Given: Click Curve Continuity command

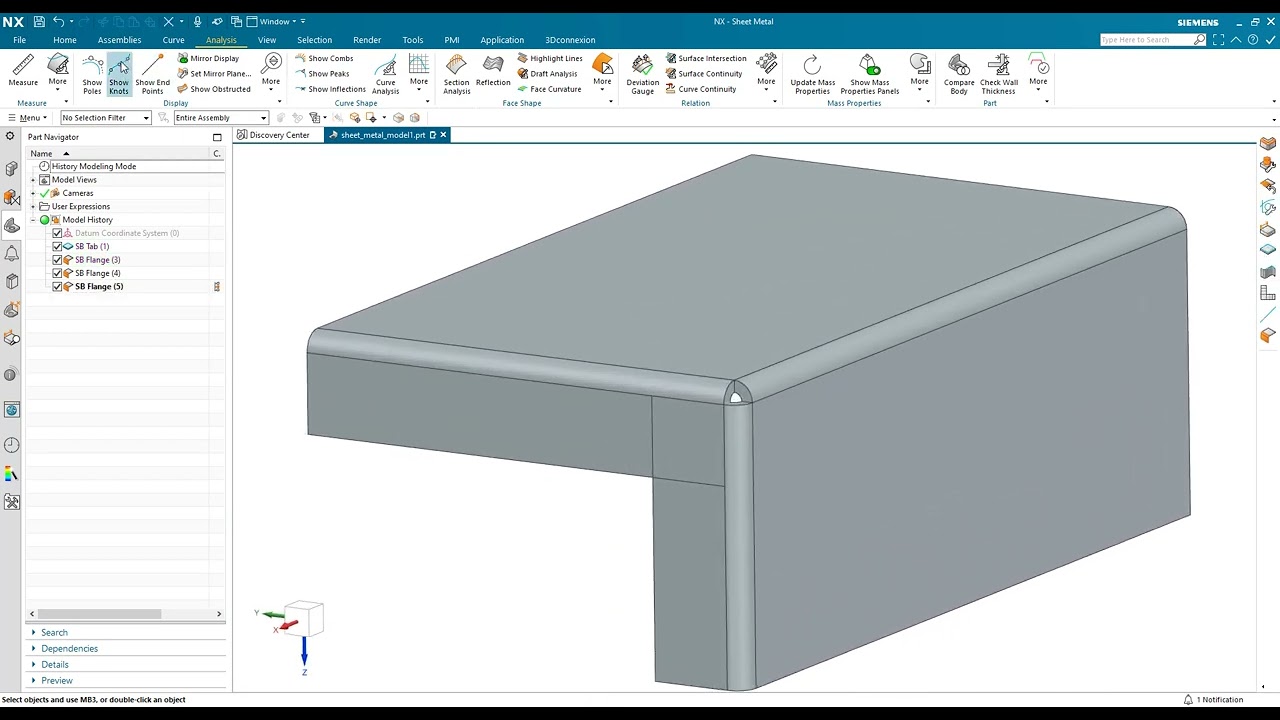Looking at the screenshot, I should (700, 89).
